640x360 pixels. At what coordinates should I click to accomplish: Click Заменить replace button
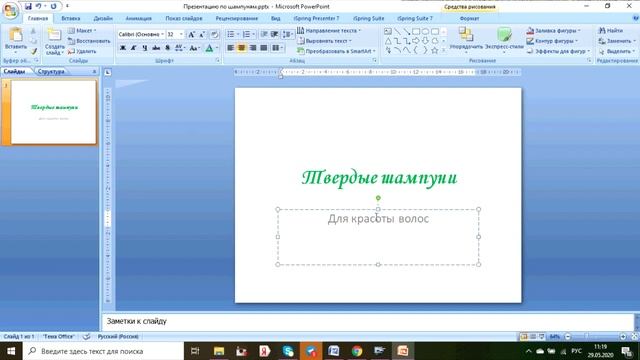617,41
